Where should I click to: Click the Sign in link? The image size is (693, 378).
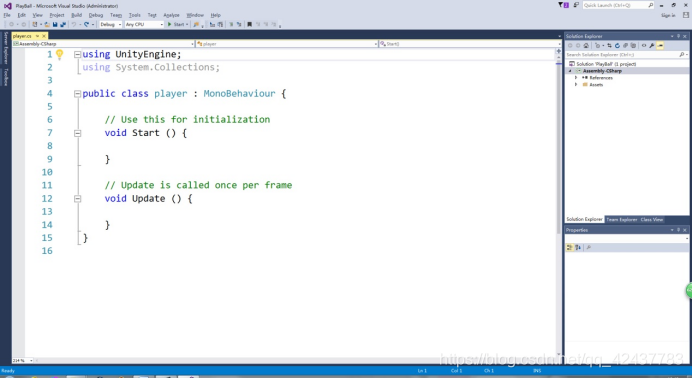[x=668, y=15]
